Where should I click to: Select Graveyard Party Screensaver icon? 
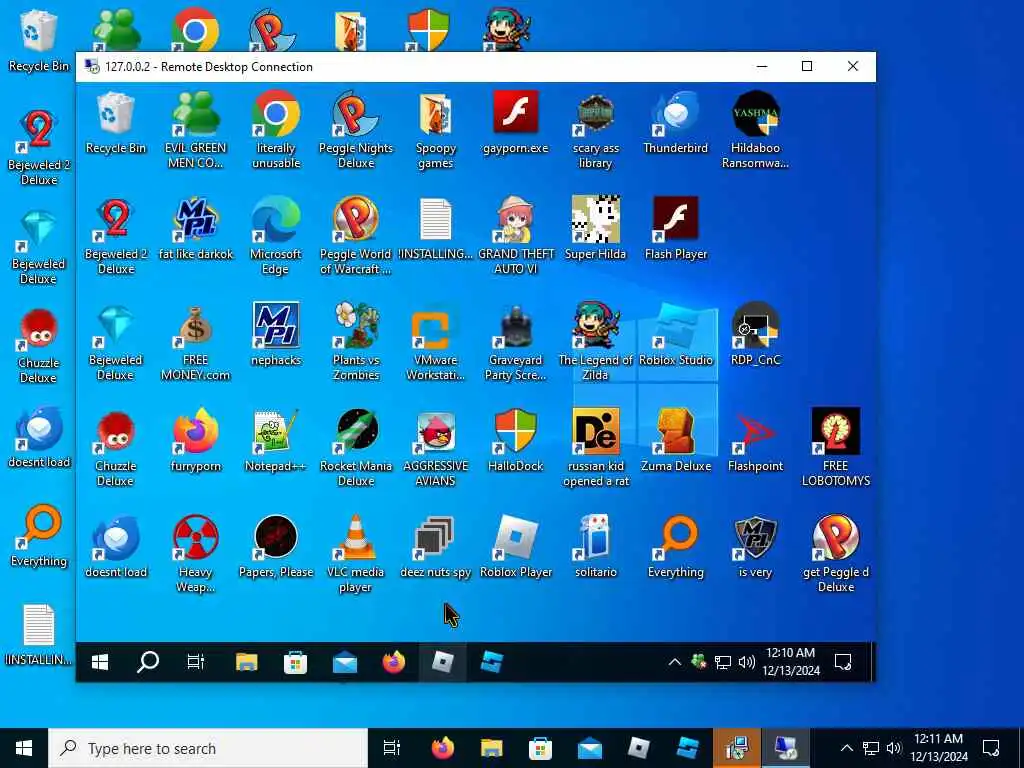515,325
